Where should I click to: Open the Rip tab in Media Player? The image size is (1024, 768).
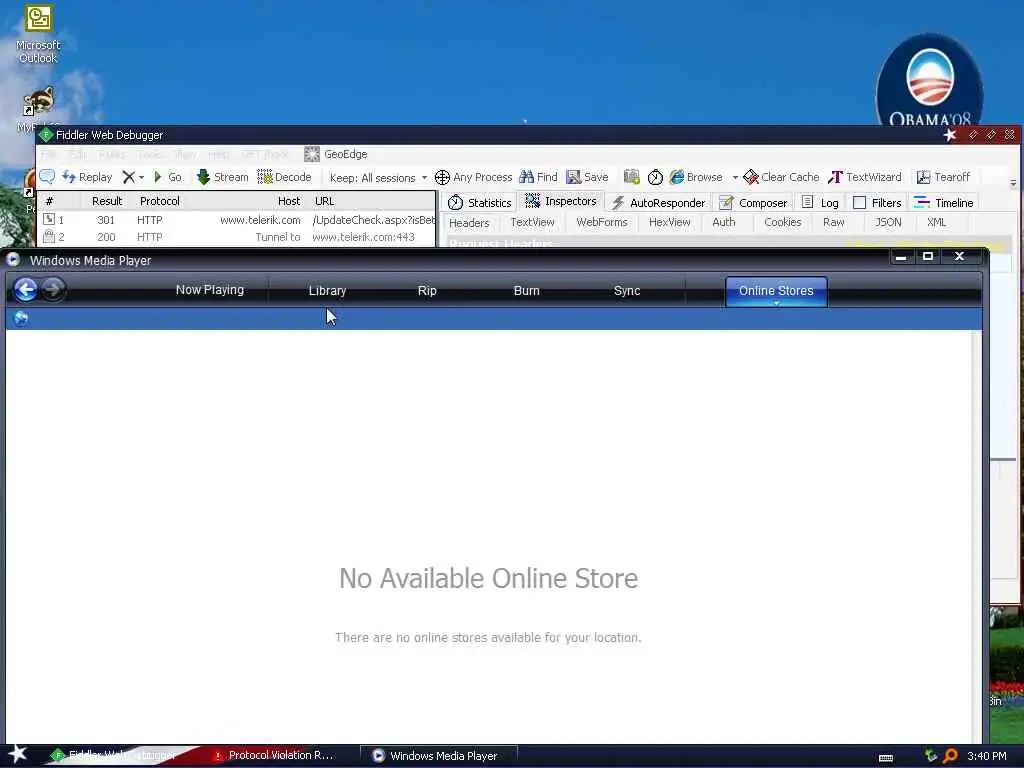427,291
